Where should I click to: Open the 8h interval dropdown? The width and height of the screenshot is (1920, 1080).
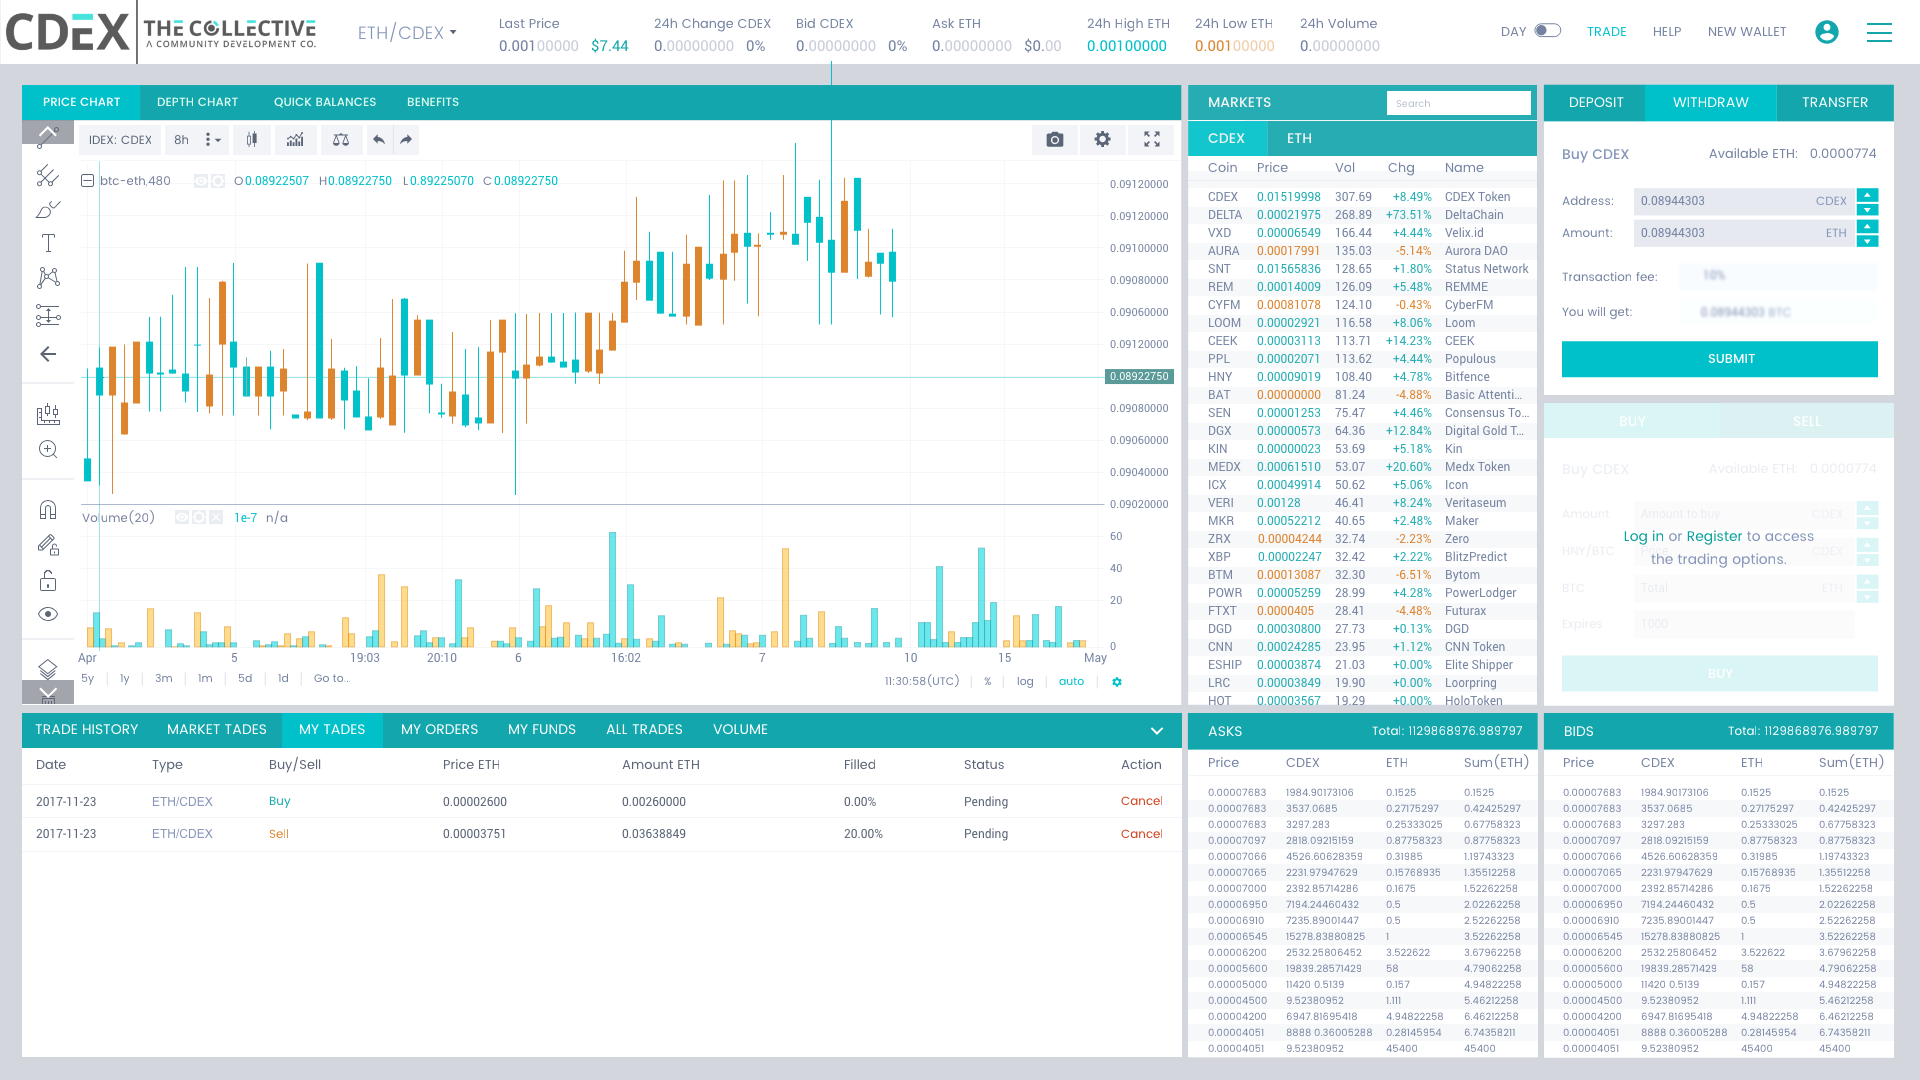pos(196,140)
